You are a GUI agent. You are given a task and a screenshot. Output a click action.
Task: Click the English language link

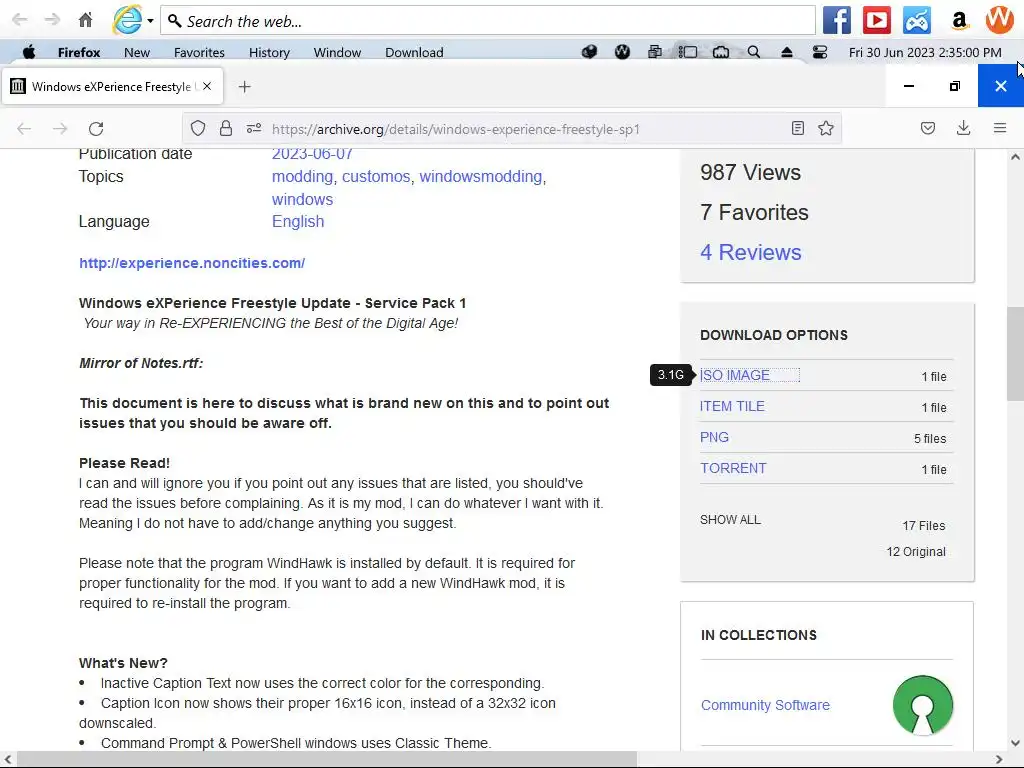[x=298, y=221]
